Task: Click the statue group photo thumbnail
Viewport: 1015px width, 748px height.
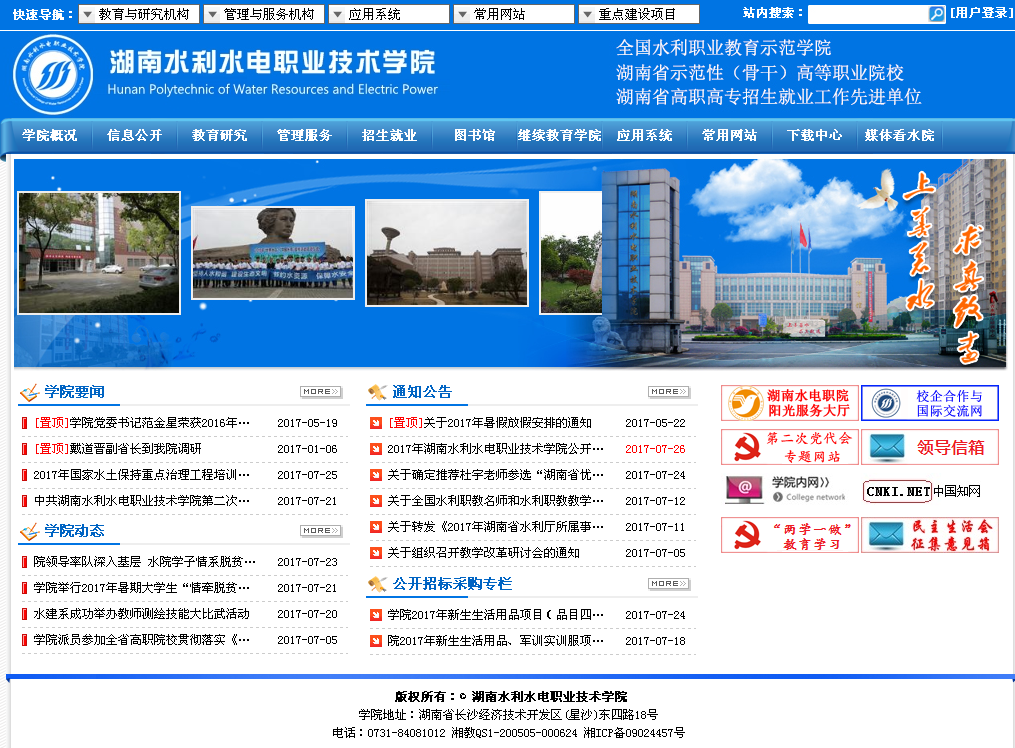Action: pyautogui.click(x=273, y=252)
